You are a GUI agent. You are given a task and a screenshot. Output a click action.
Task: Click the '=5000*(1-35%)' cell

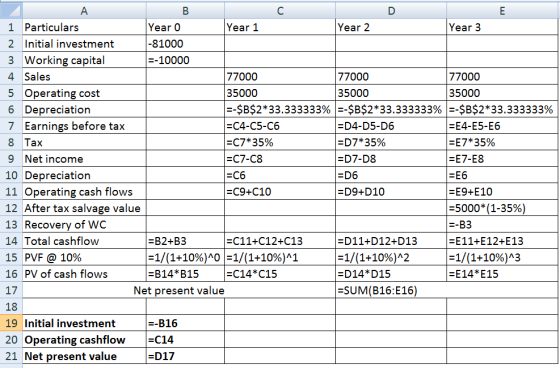point(502,208)
